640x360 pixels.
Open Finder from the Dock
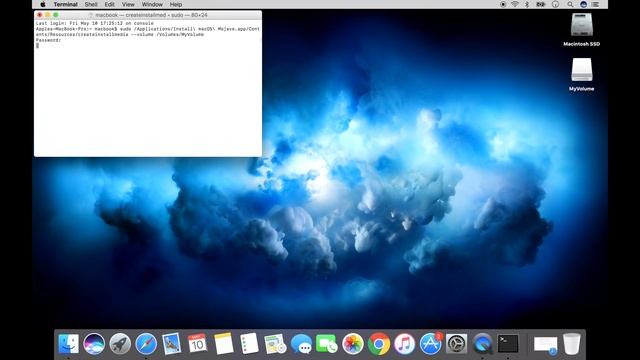[68, 344]
